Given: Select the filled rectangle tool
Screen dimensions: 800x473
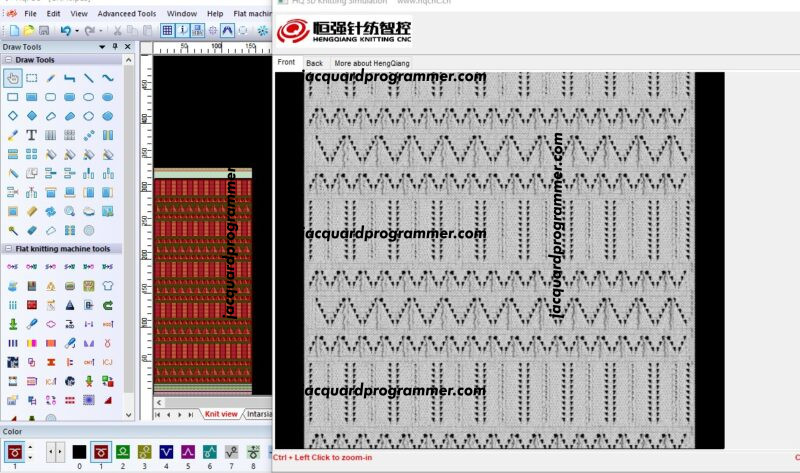Looking at the screenshot, I should tap(32, 97).
